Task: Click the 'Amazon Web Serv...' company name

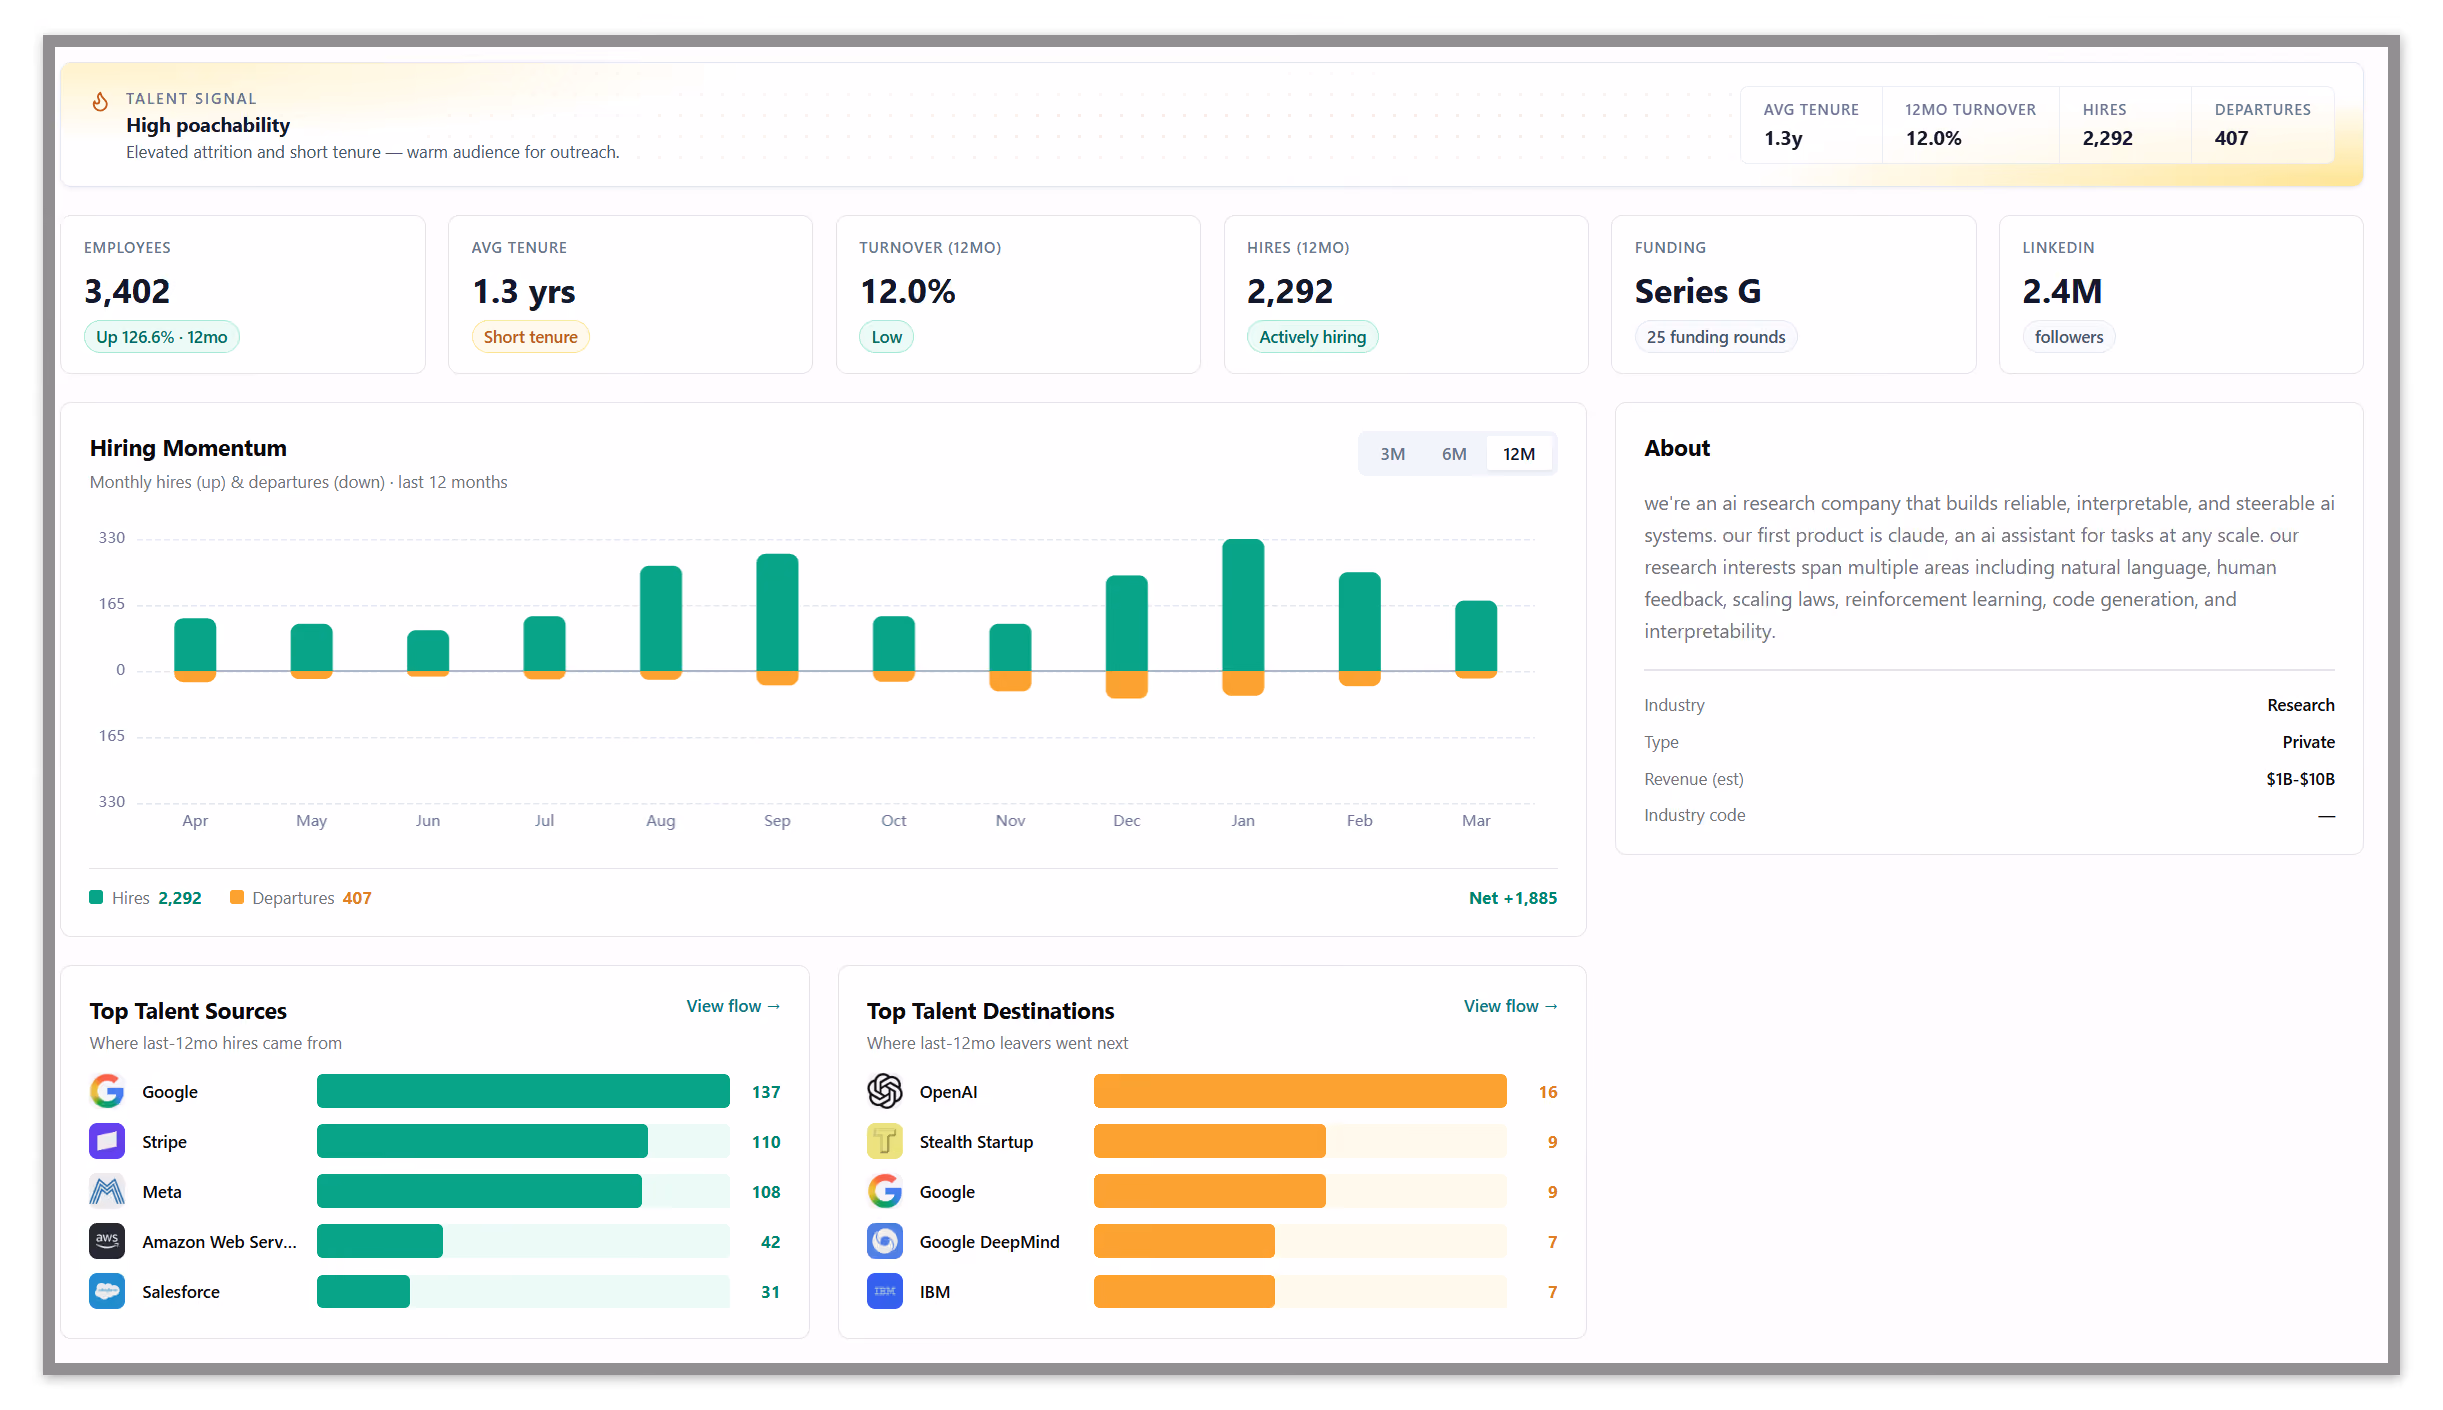Action: 220,1242
